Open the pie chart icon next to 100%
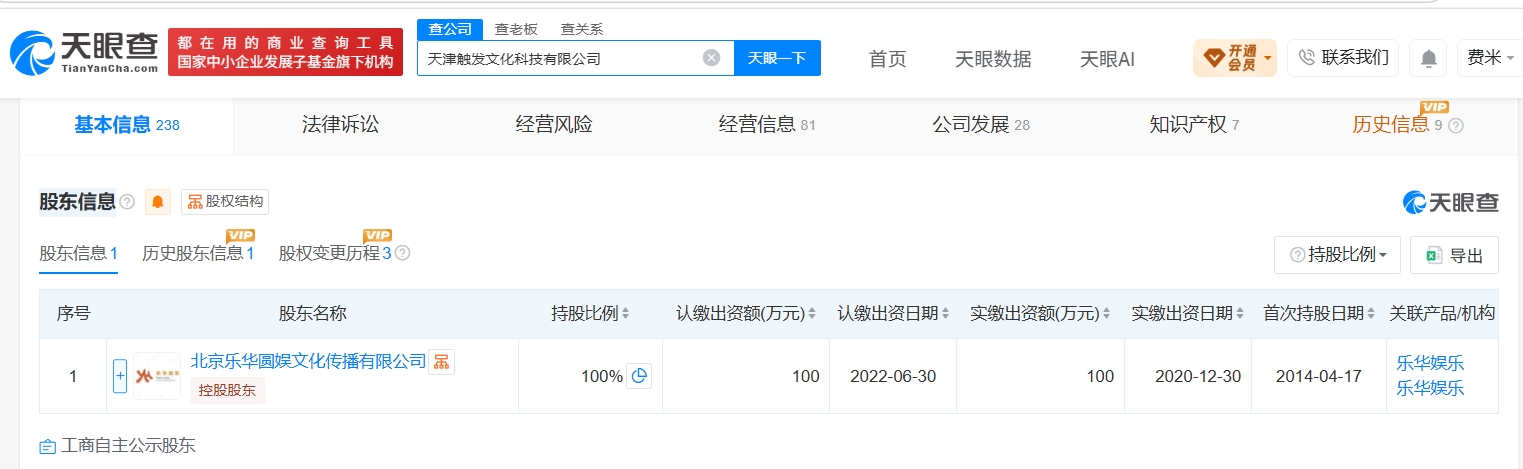 639,376
